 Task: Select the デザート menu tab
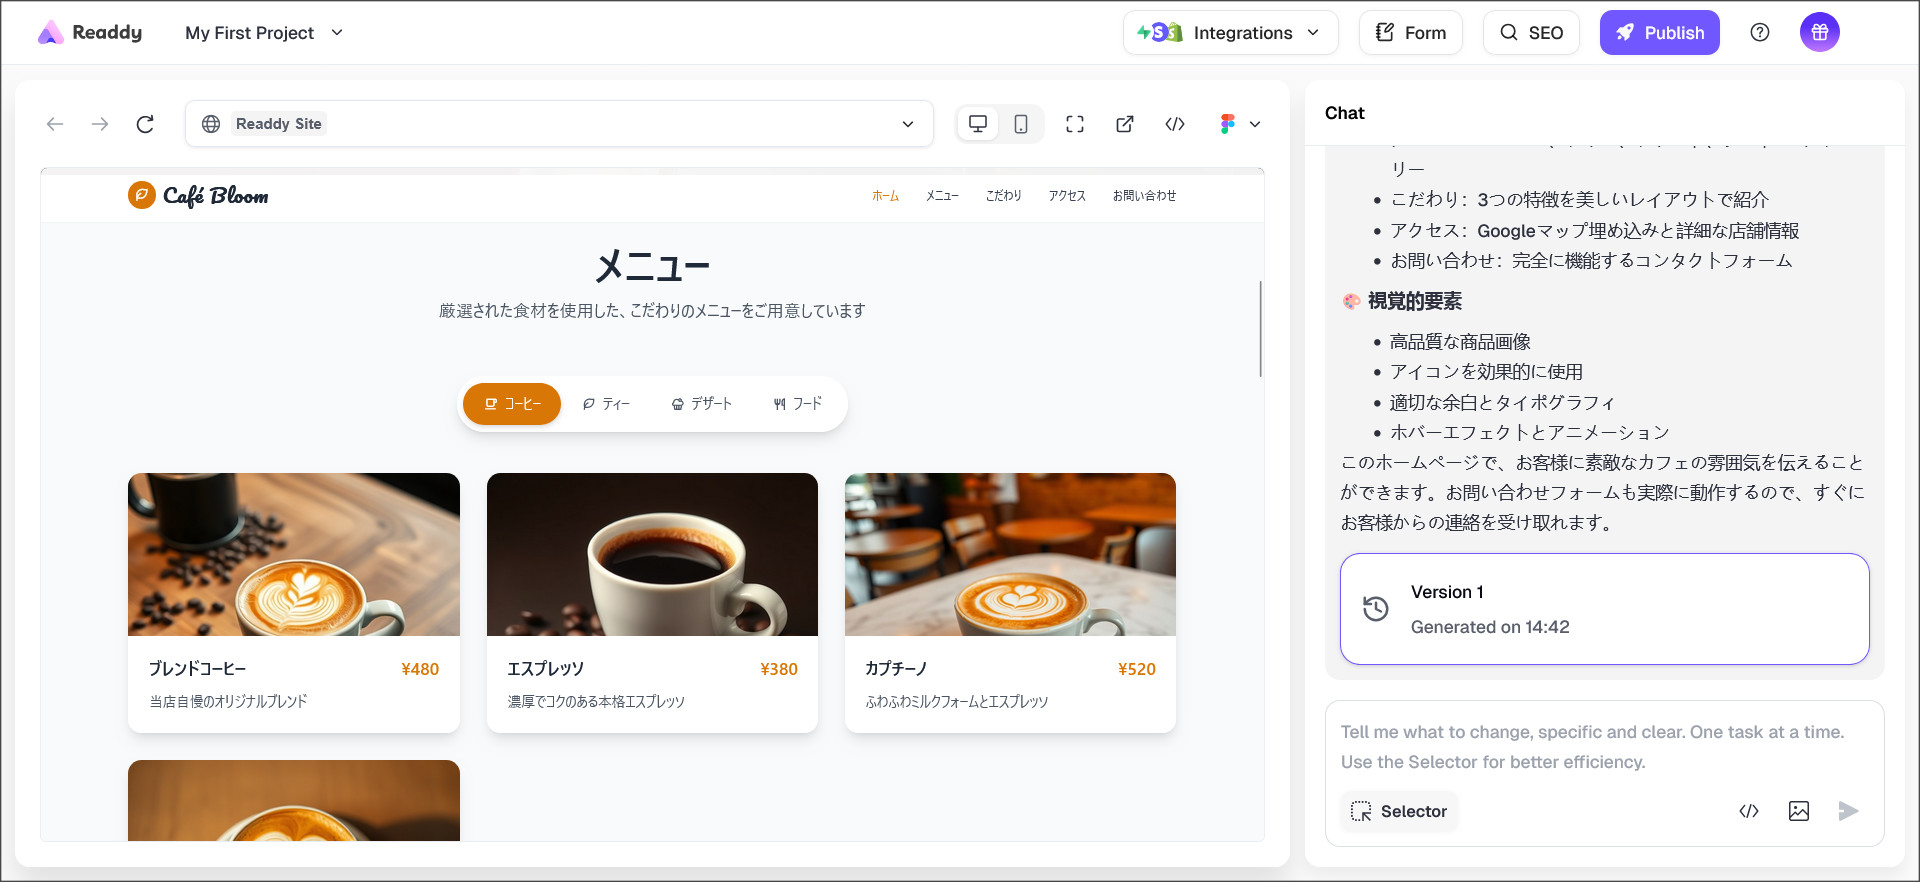(702, 404)
